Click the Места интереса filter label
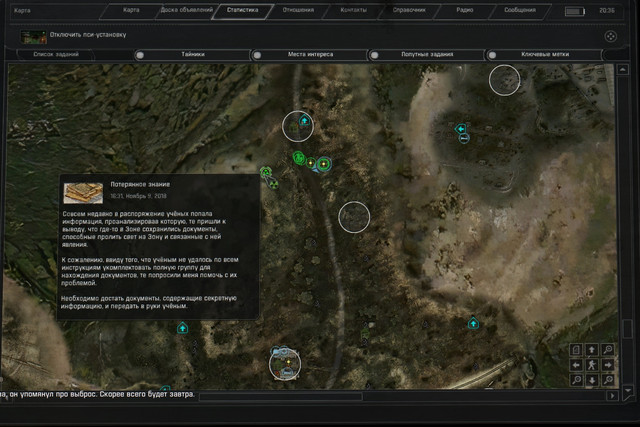 click(x=310, y=54)
